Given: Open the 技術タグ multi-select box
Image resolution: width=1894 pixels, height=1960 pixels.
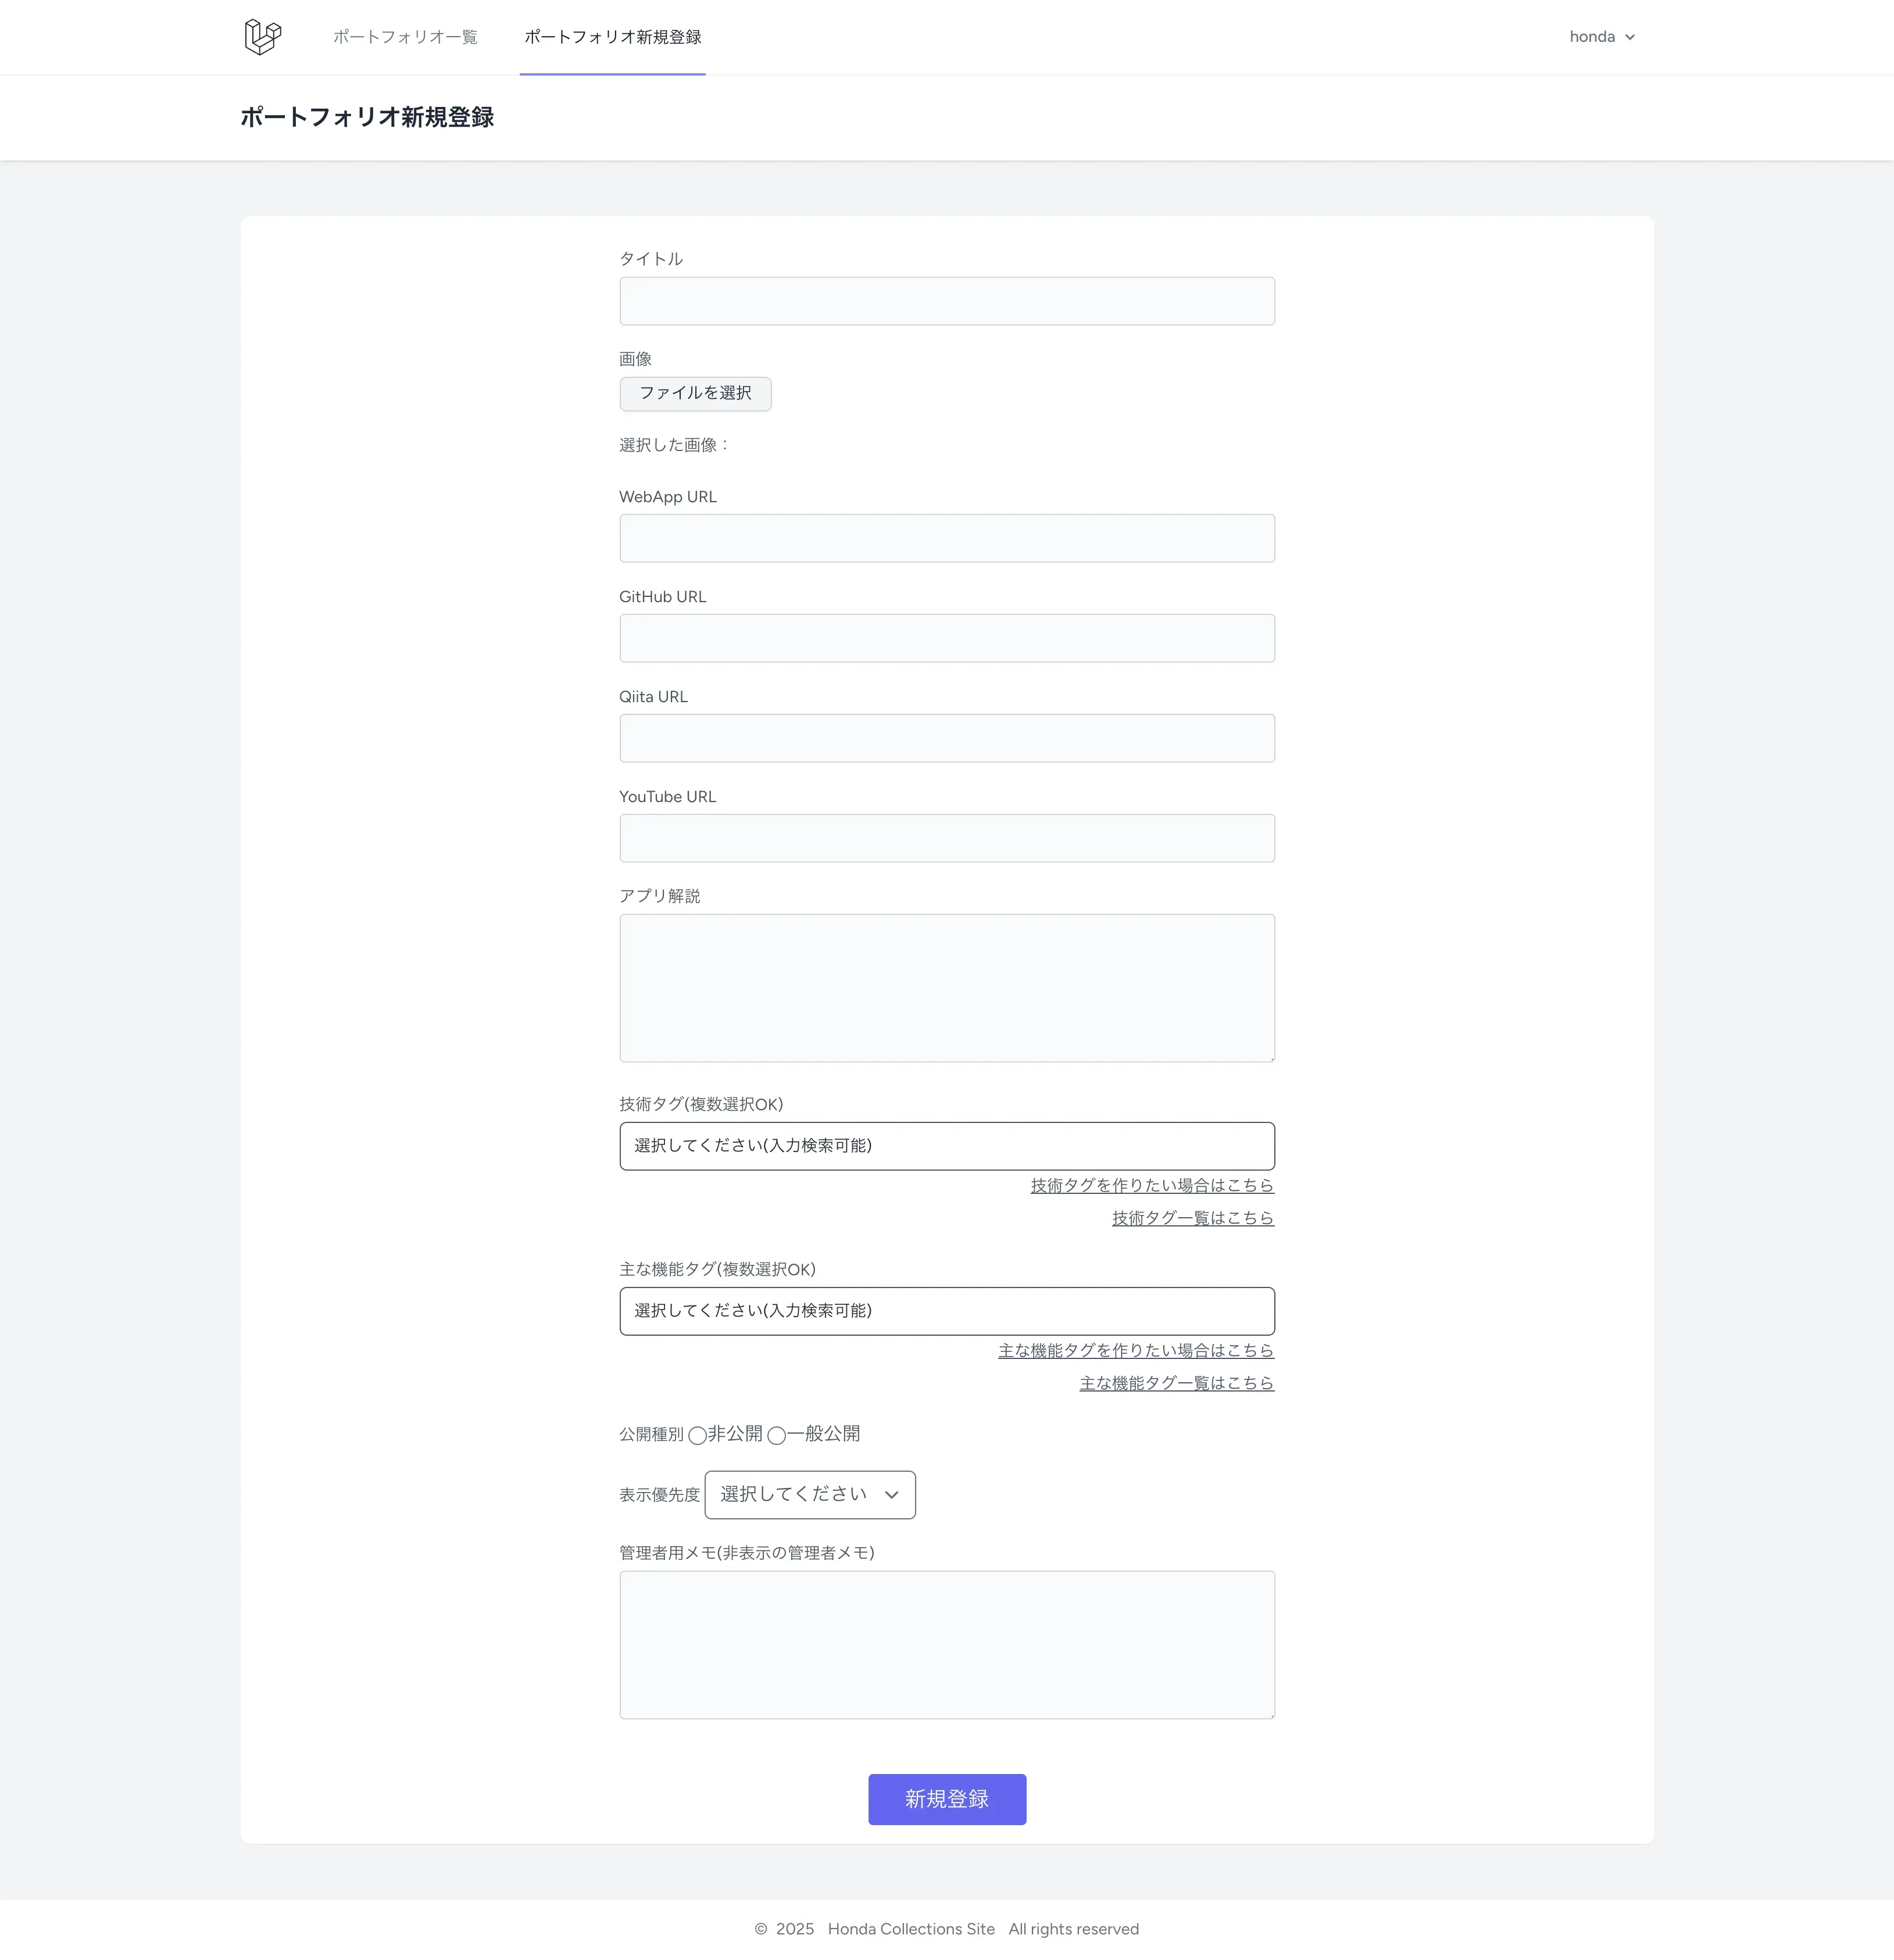Looking at the screenshot, I should click(946, 1146).
